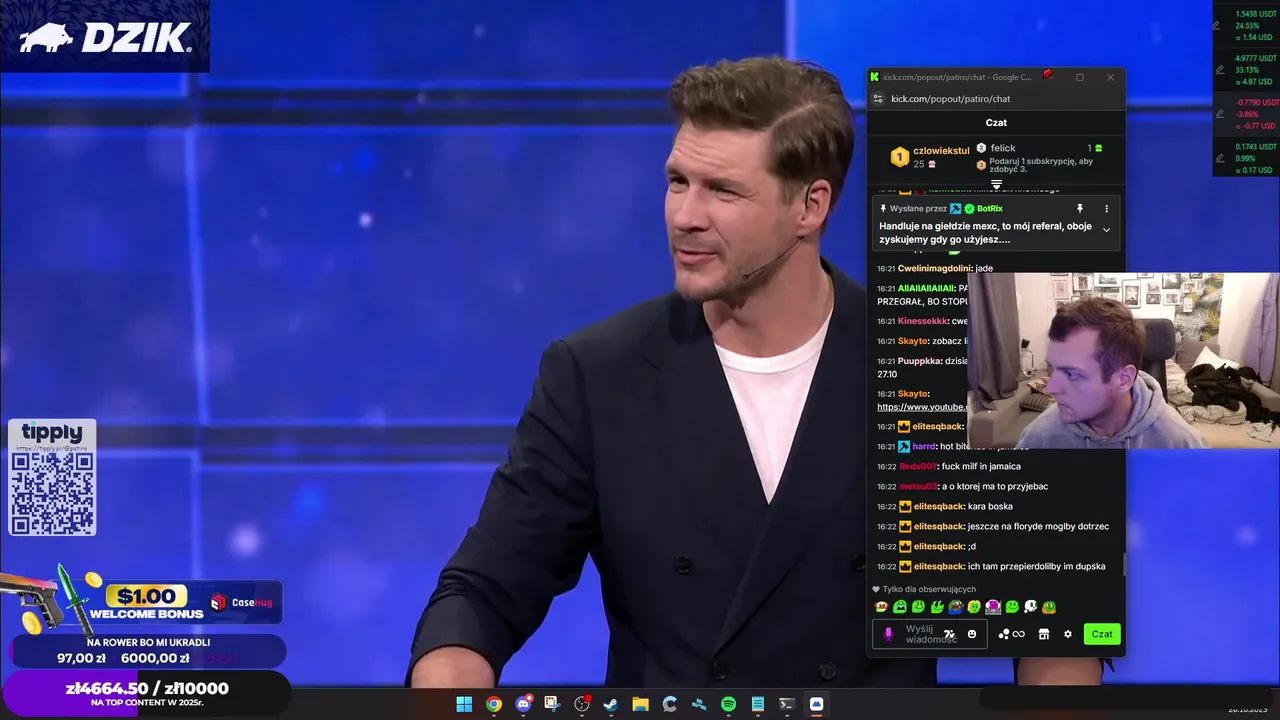Screen dimensions: 1280x720
Task: Click the Kick favicon in window title
Action: 875,77
